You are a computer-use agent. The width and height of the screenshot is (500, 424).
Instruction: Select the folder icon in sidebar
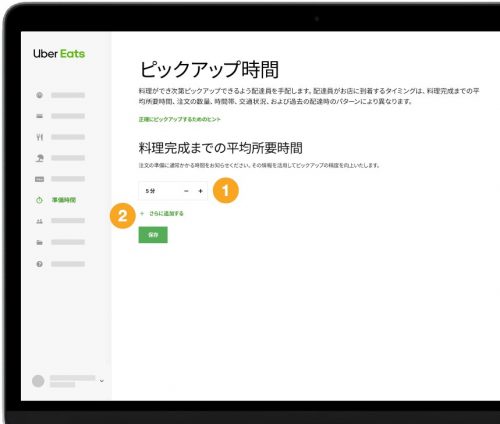pos(39,242)
